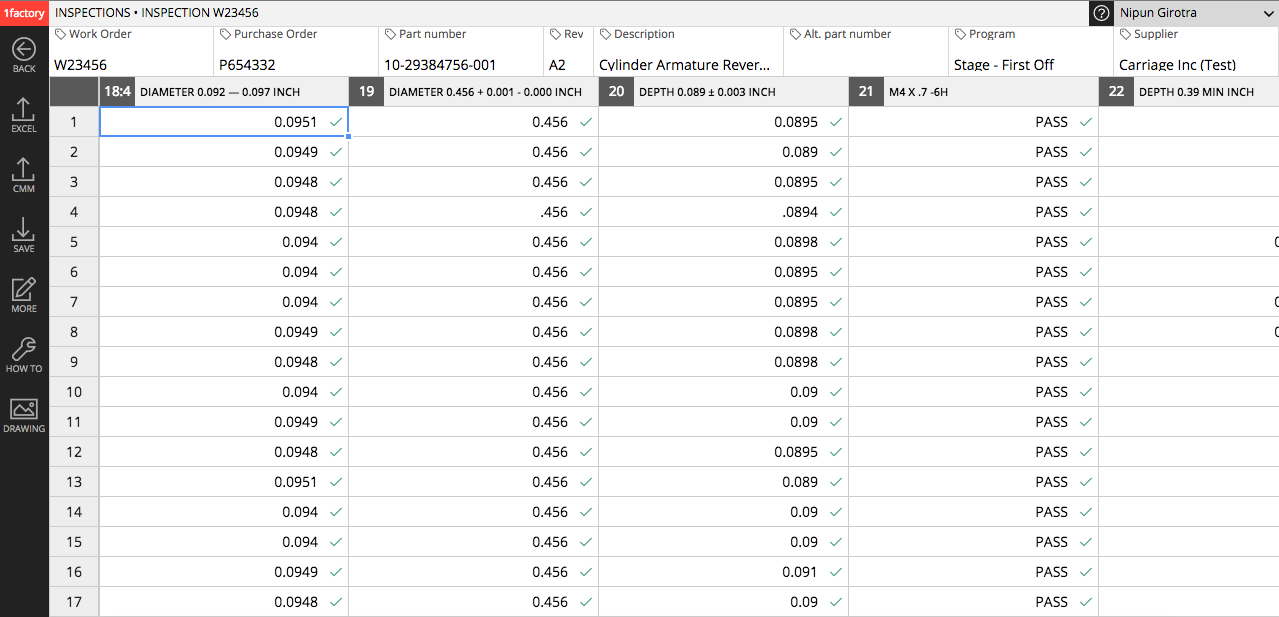
Task: Save the inspection using Save icon
Action: point(24,230)
